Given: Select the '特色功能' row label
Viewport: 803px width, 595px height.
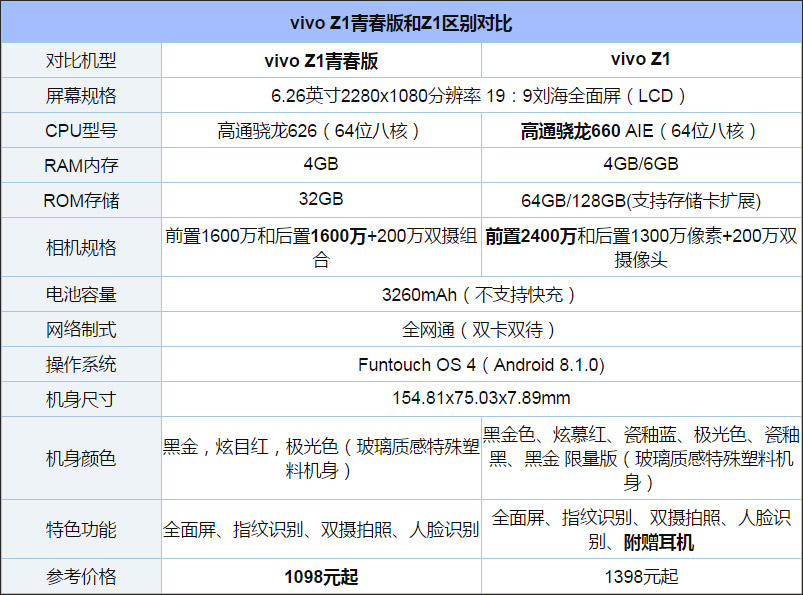Looking at the screenshot, I should [x=81, y=529].
